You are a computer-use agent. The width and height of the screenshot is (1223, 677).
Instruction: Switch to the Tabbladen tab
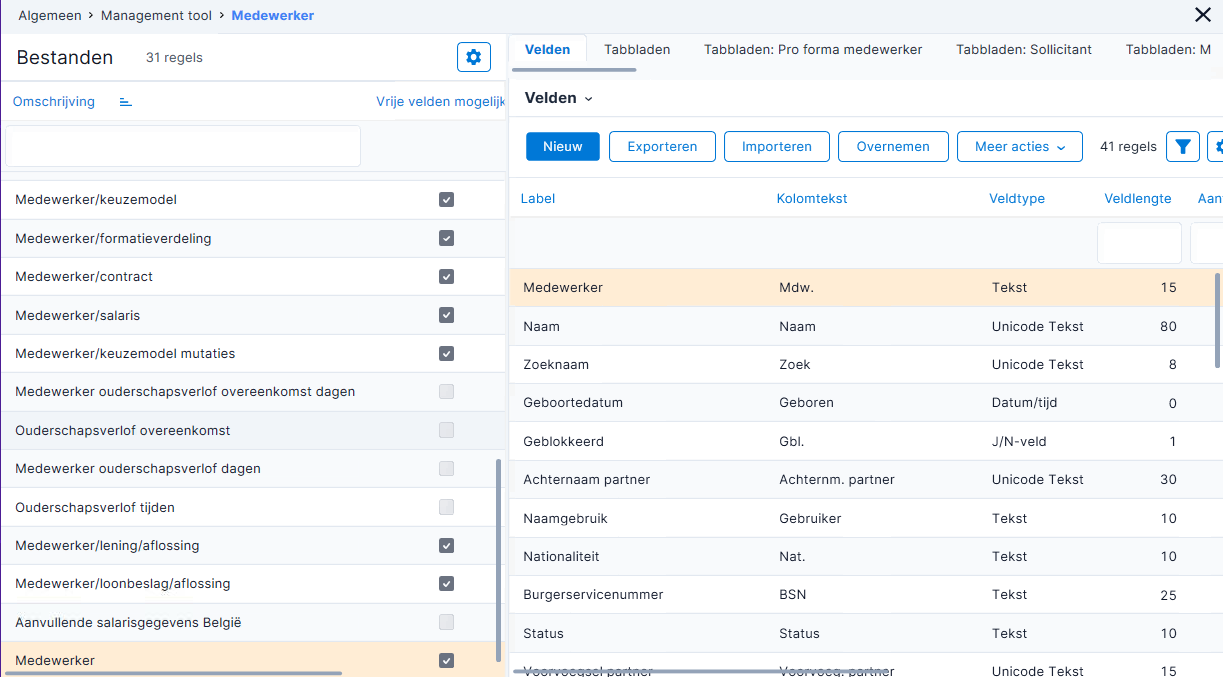pyautogui.click(x=637, y=49)
